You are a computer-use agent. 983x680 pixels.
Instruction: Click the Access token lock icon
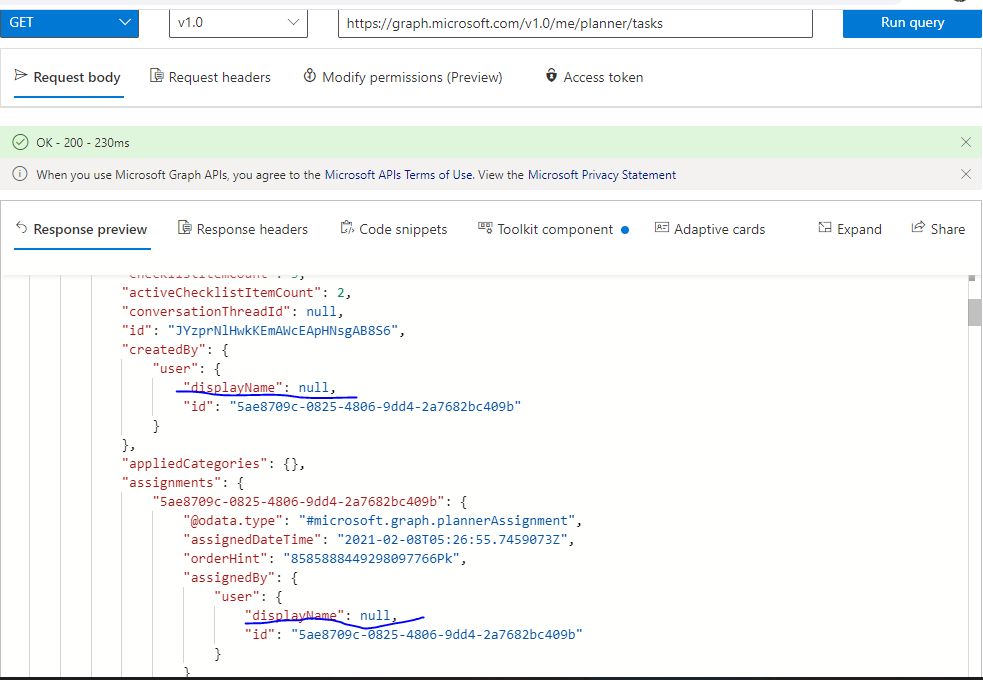[x=551, y=75]
